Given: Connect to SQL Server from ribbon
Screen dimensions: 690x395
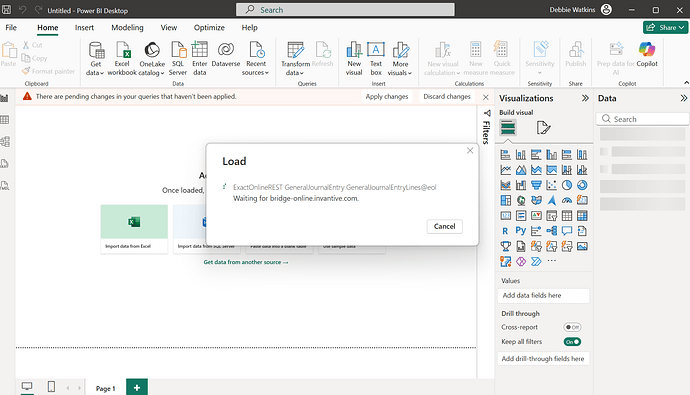Looking at the screenshot, I should tap(178, 59).
